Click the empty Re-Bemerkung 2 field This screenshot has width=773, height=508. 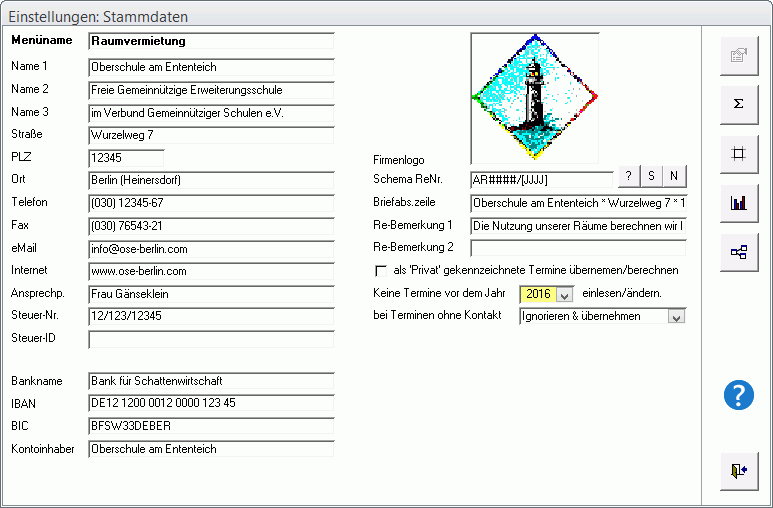coord(578,248)
